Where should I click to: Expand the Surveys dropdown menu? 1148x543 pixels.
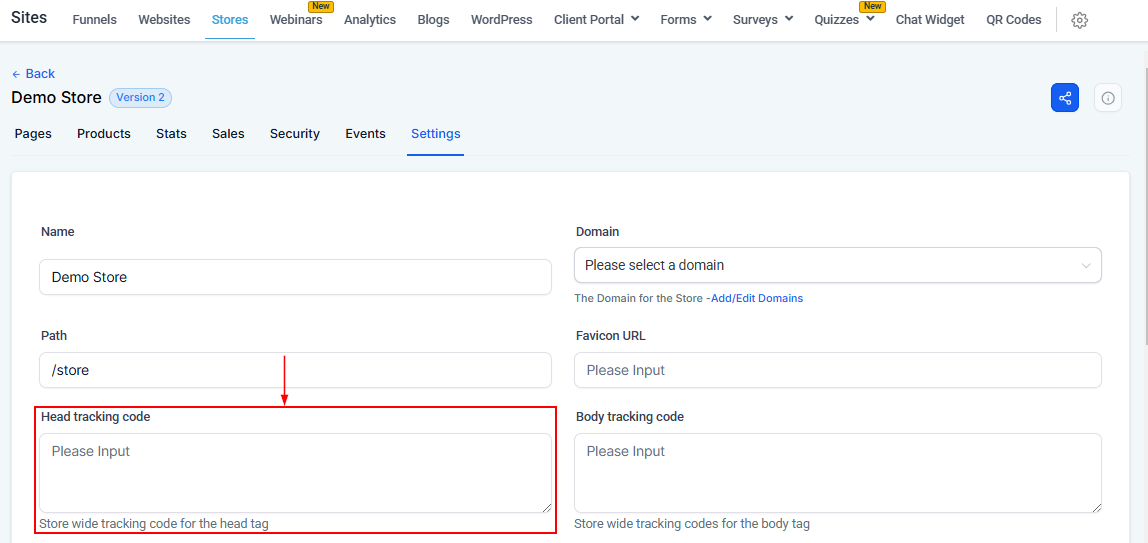point(762,20)
